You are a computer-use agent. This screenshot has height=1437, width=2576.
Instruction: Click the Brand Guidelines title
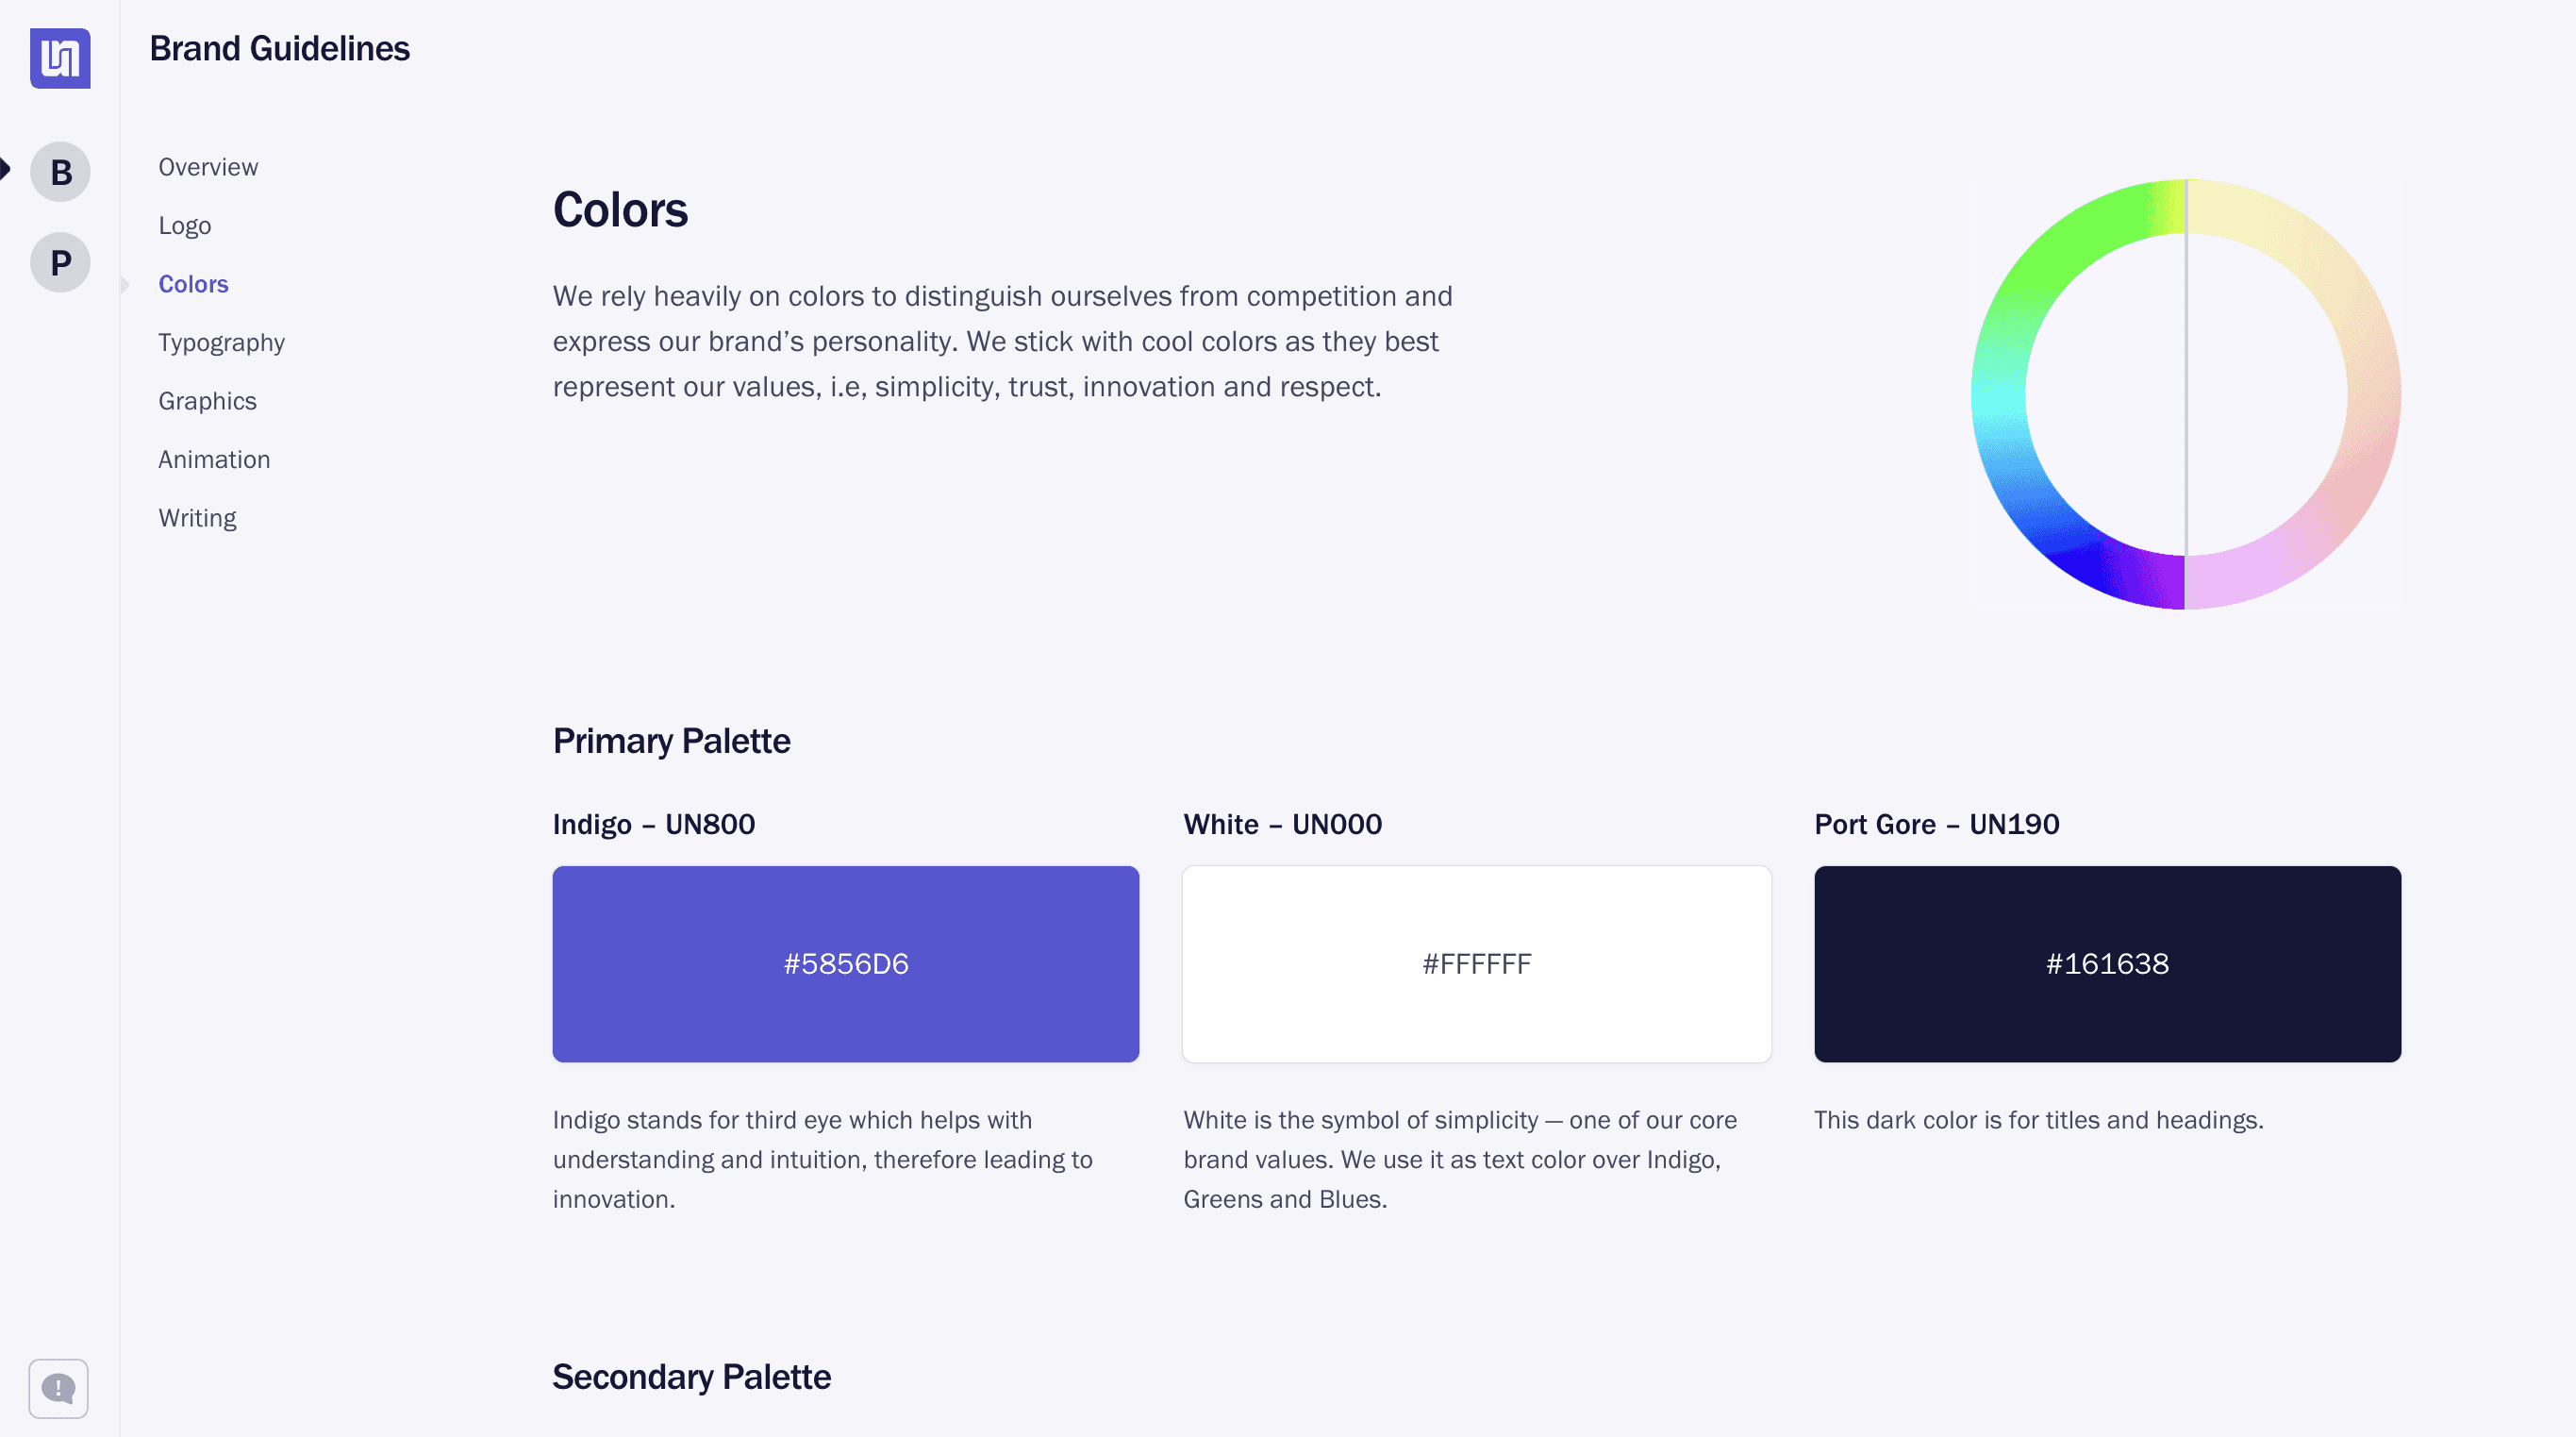coord(280,47)
